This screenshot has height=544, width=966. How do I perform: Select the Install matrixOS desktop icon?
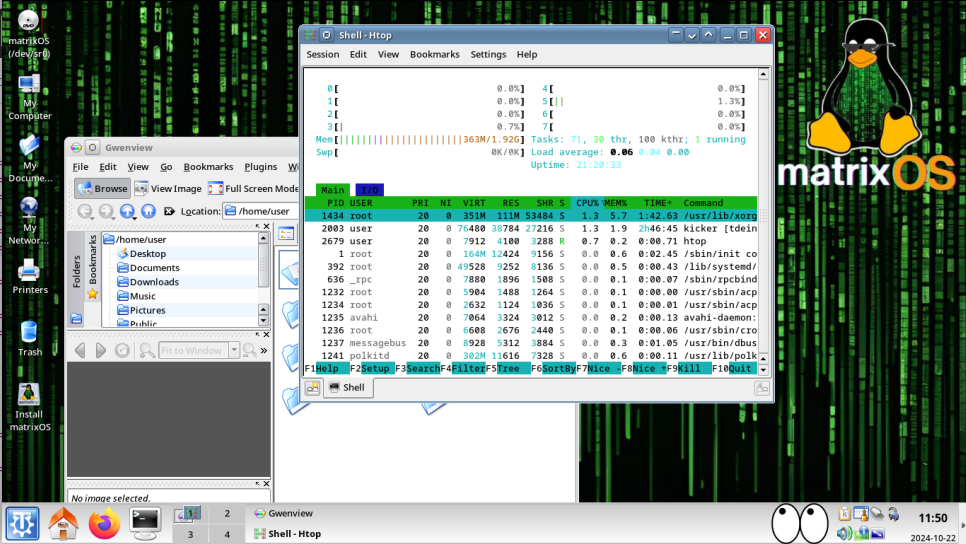(x=29, y=407)
